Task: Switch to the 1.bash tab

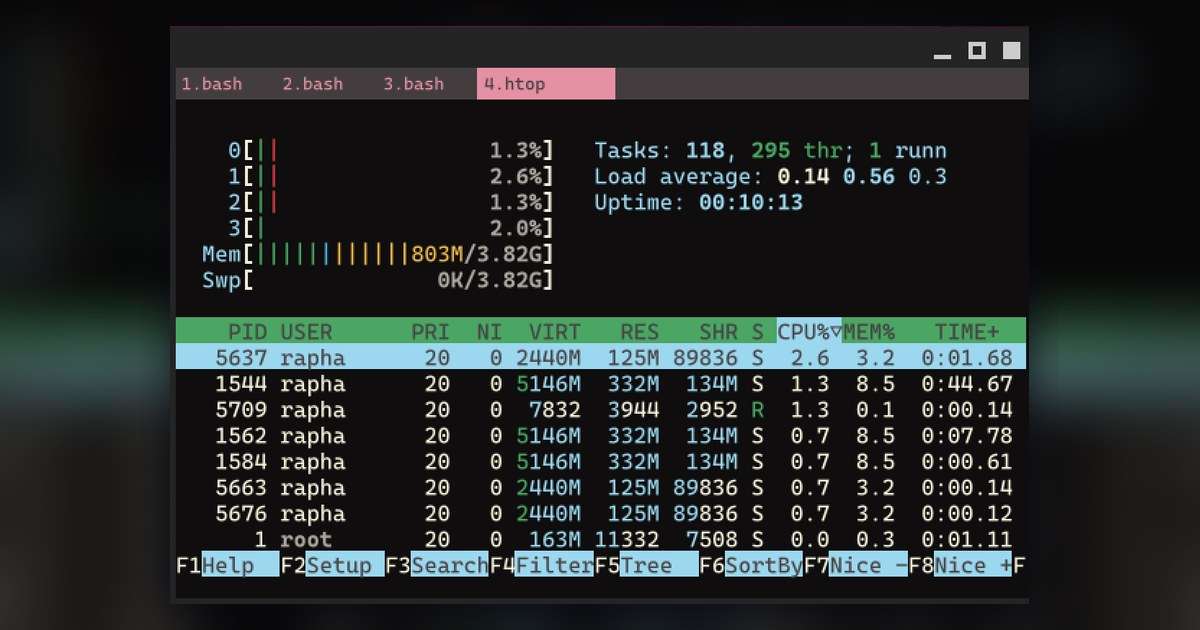Action: (212, 84)
